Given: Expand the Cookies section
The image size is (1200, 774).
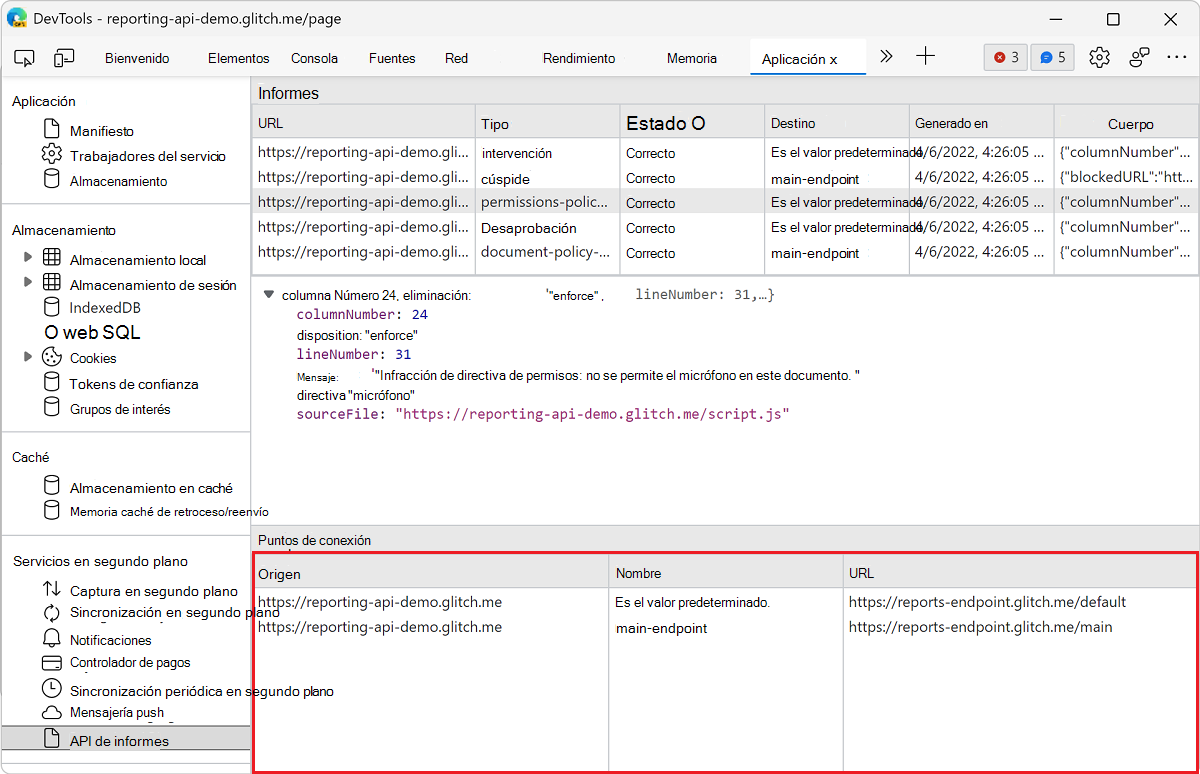Looking at the screenshot, I should [x=29, y=357].
